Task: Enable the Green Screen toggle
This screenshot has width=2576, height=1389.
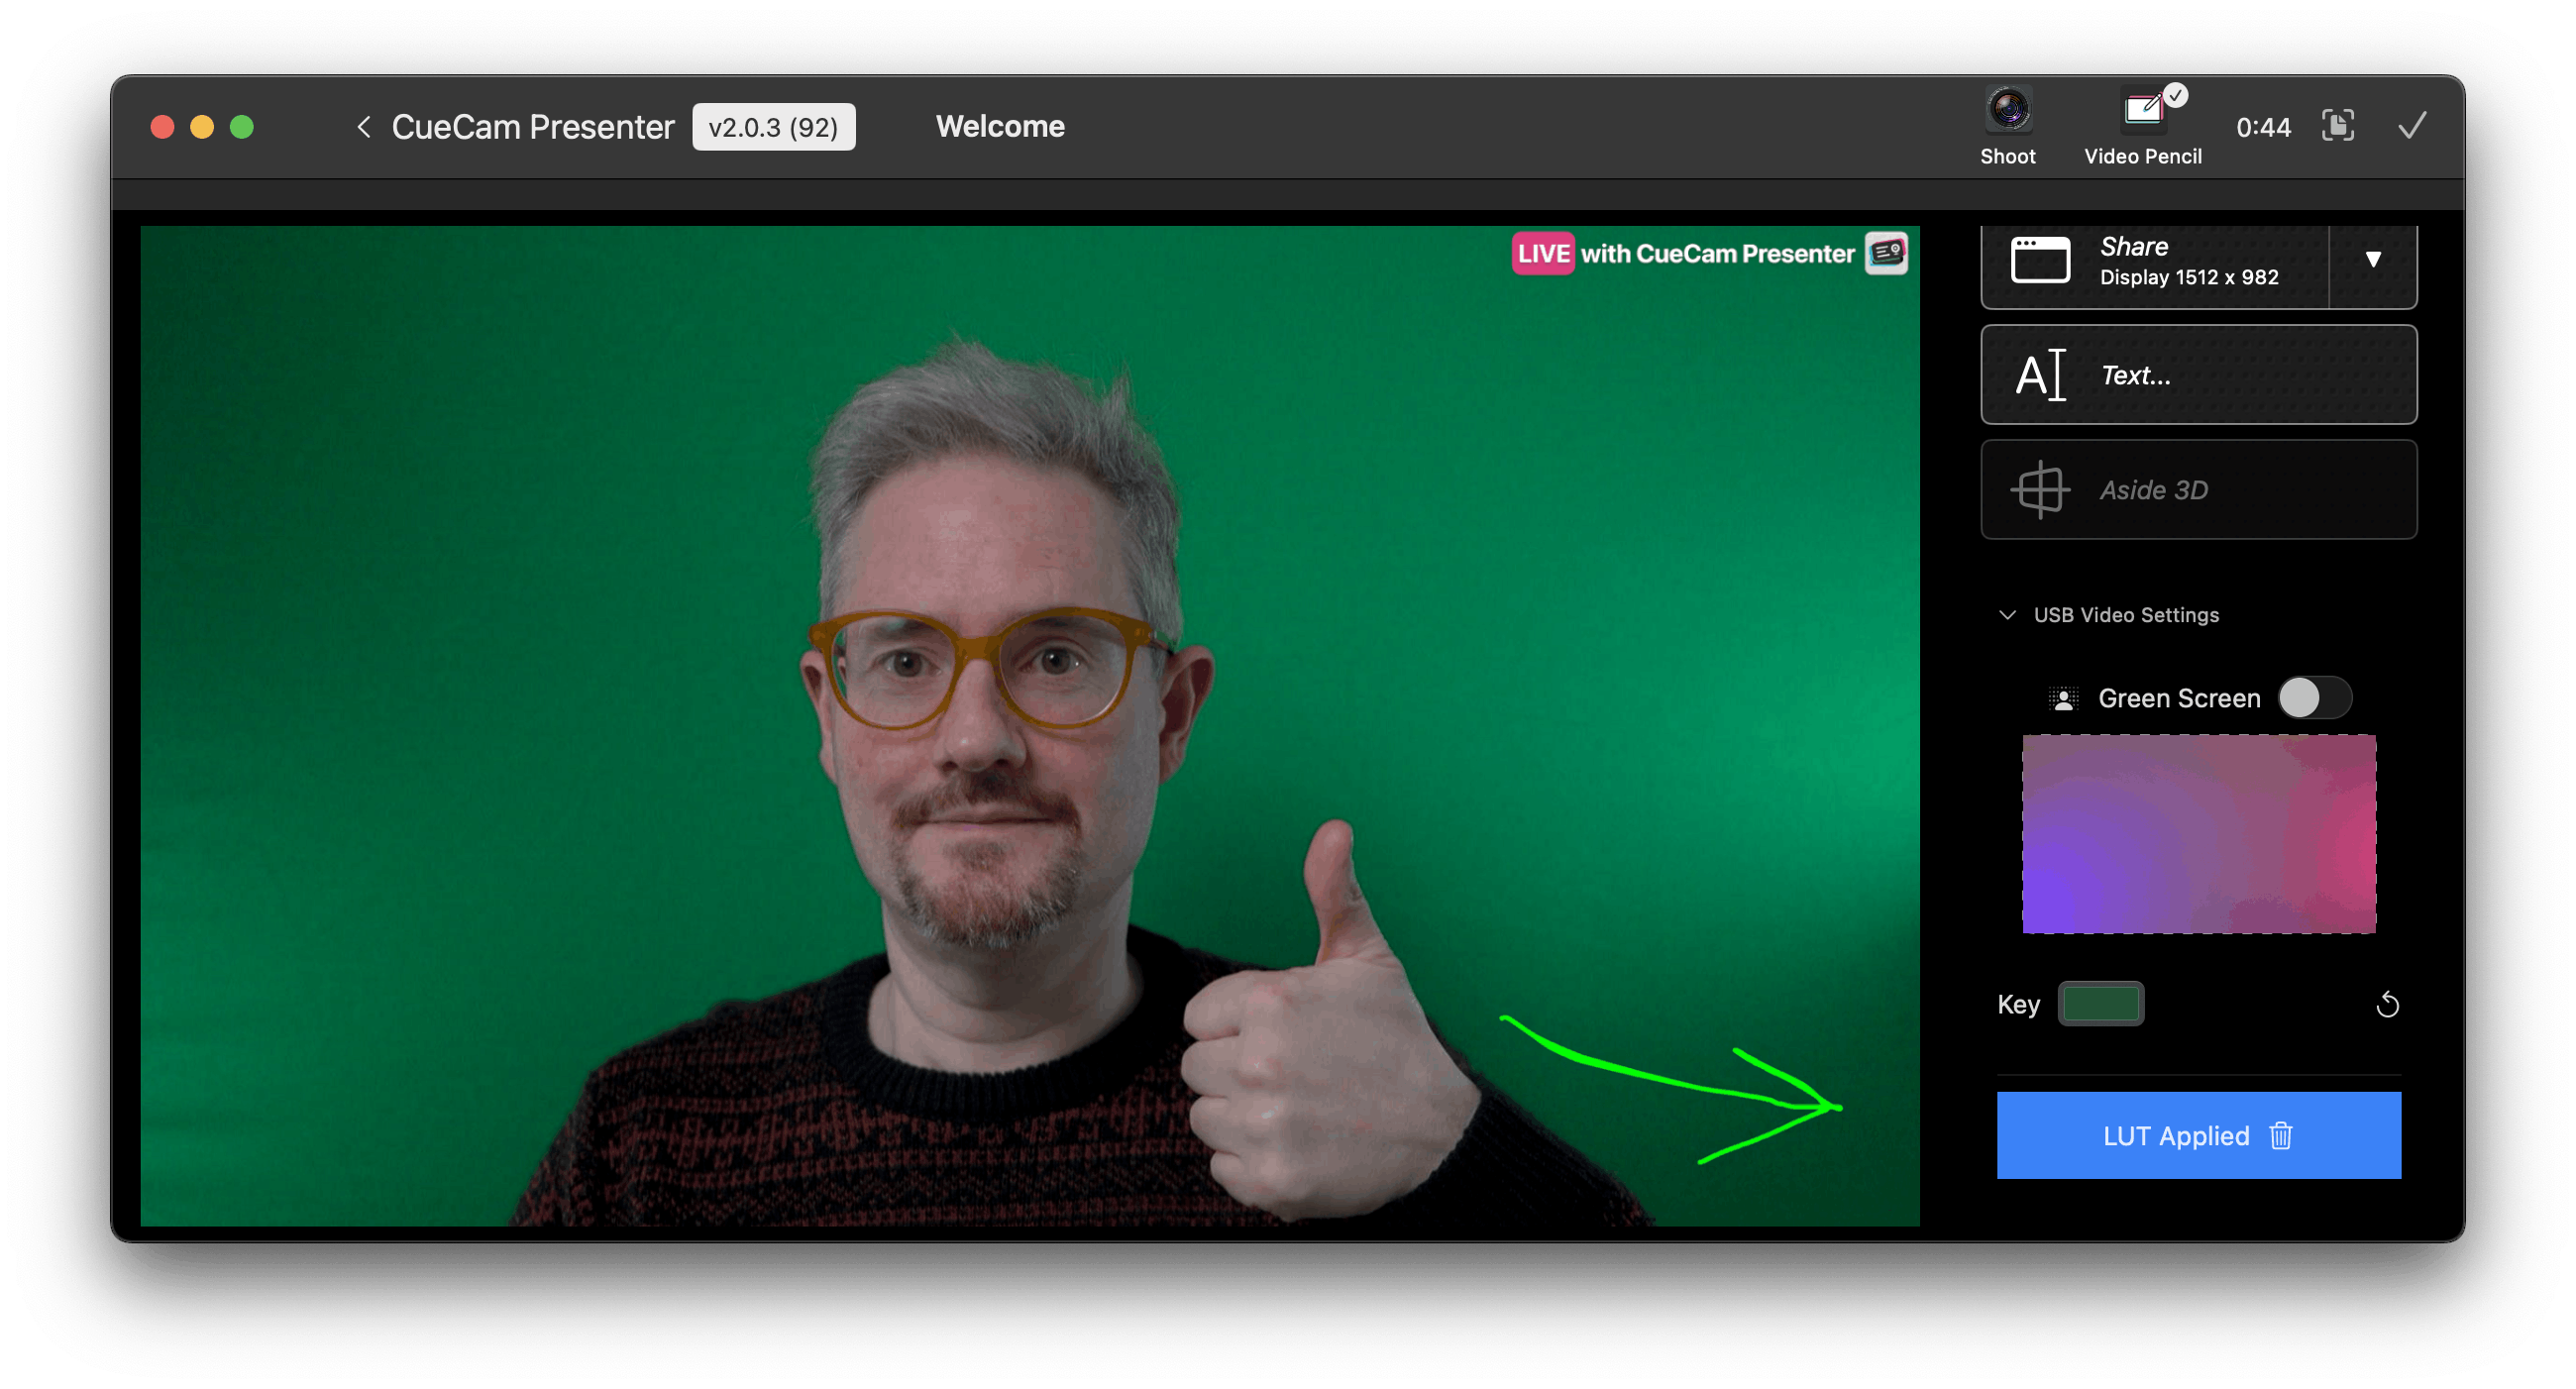Action: [2314, 698]
